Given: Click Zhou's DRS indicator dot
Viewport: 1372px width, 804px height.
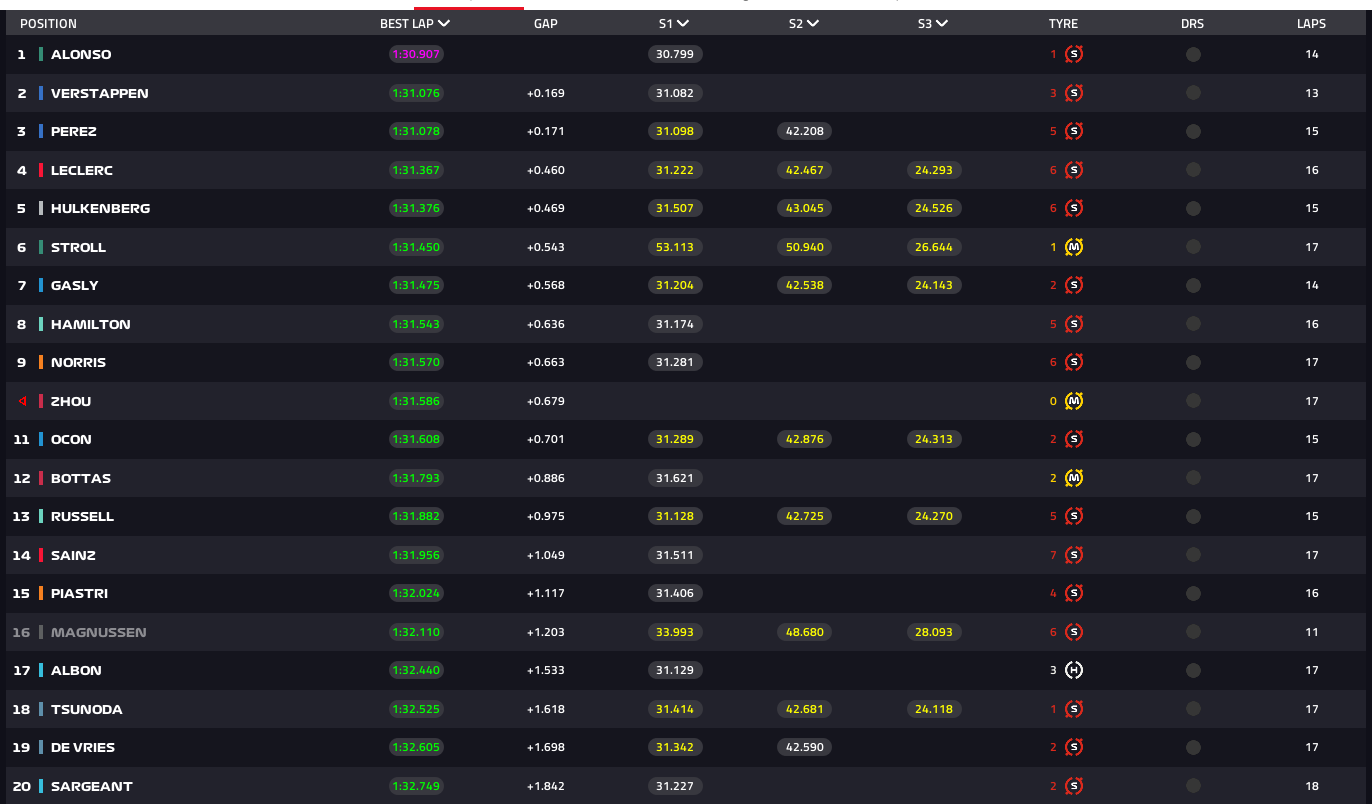Looking at the screenshot, I should 1193,401.
